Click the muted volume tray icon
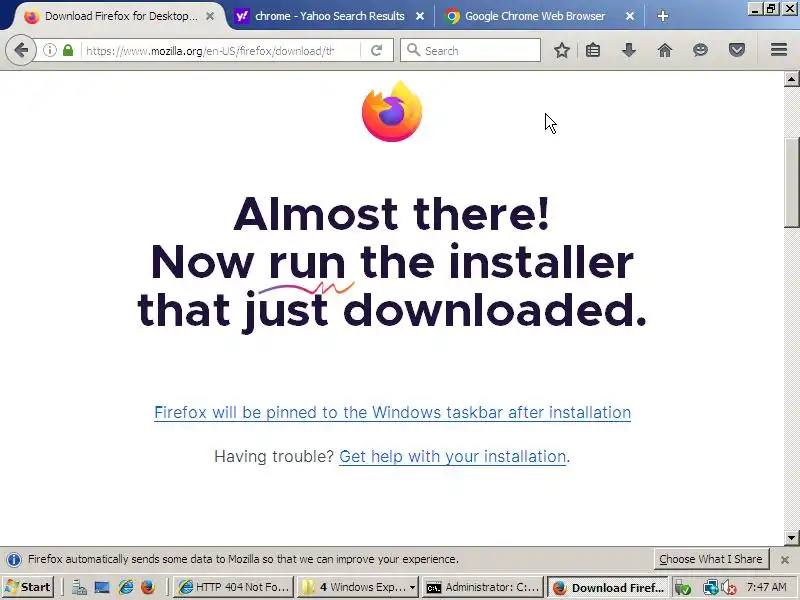This screenshot has width=800, height=600. pos(729,588)
